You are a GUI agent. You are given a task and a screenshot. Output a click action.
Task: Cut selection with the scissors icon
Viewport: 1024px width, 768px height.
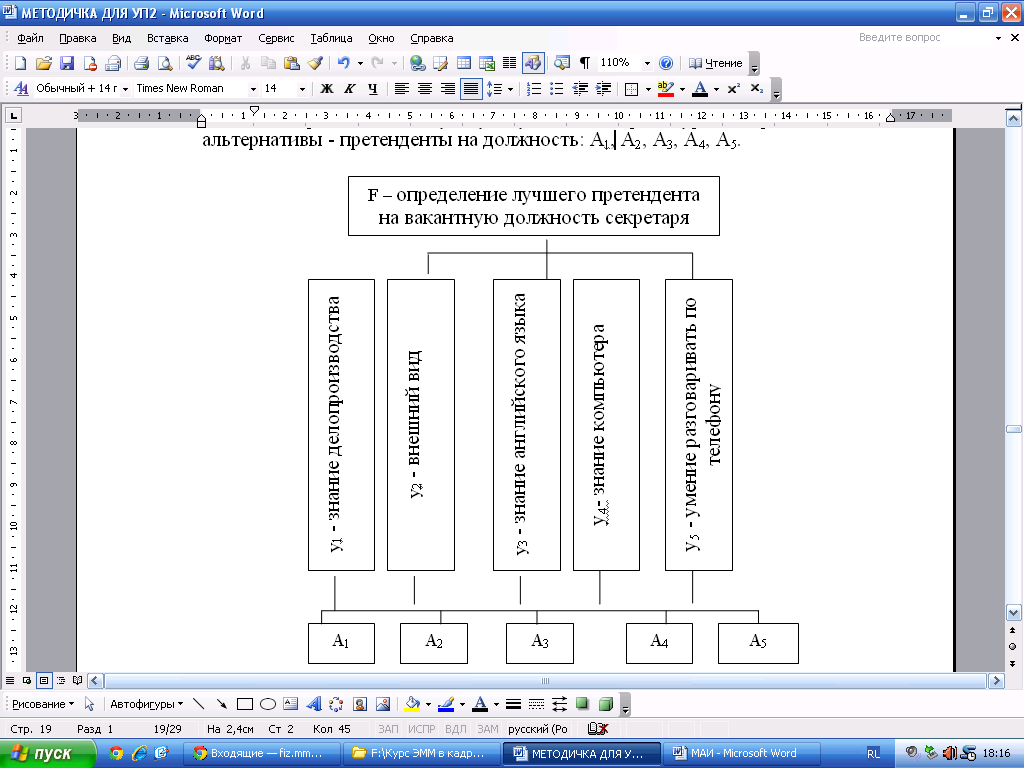pyautogui.click(x=246, y=63)
